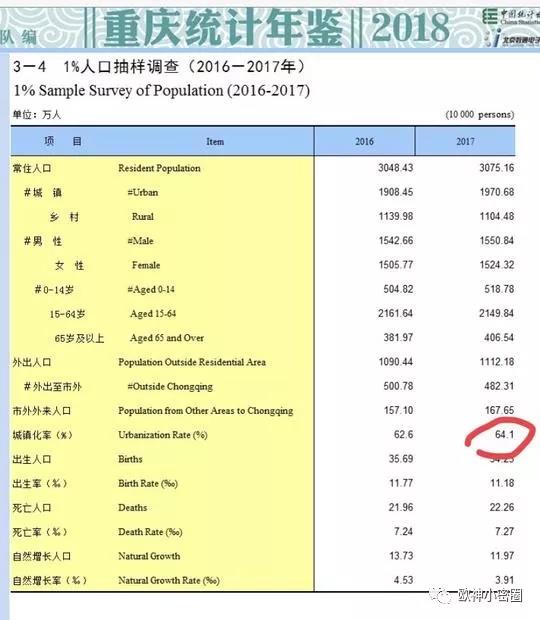Select value 1090.44 in 2016 column

tap(395, 362)
